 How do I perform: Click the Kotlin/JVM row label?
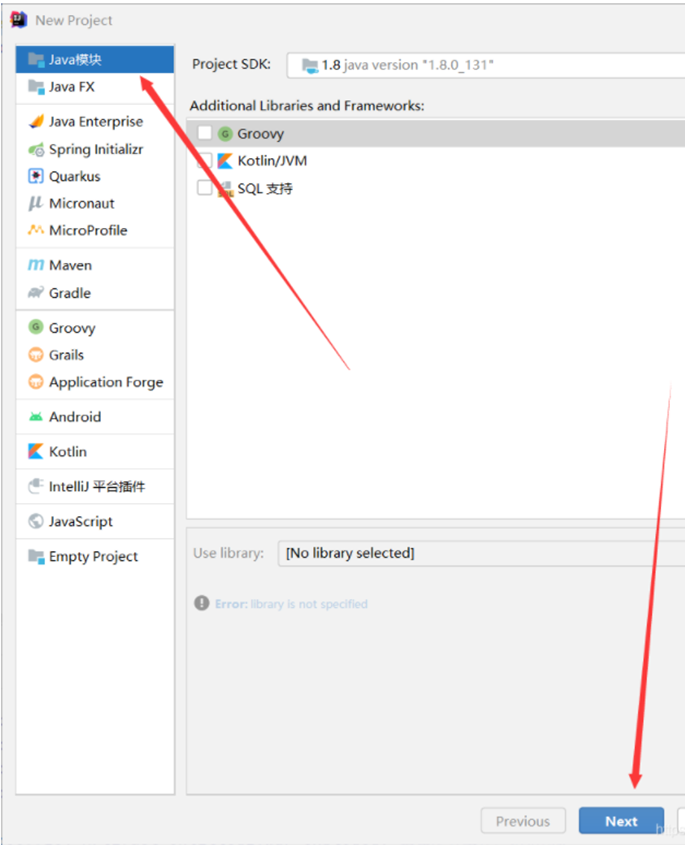[x=272, y=161]
